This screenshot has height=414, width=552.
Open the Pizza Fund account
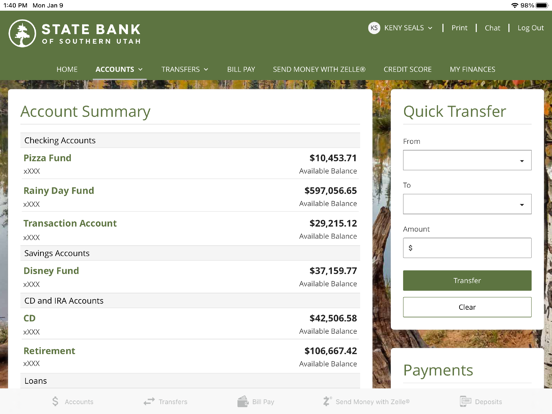tap(47, 158)
